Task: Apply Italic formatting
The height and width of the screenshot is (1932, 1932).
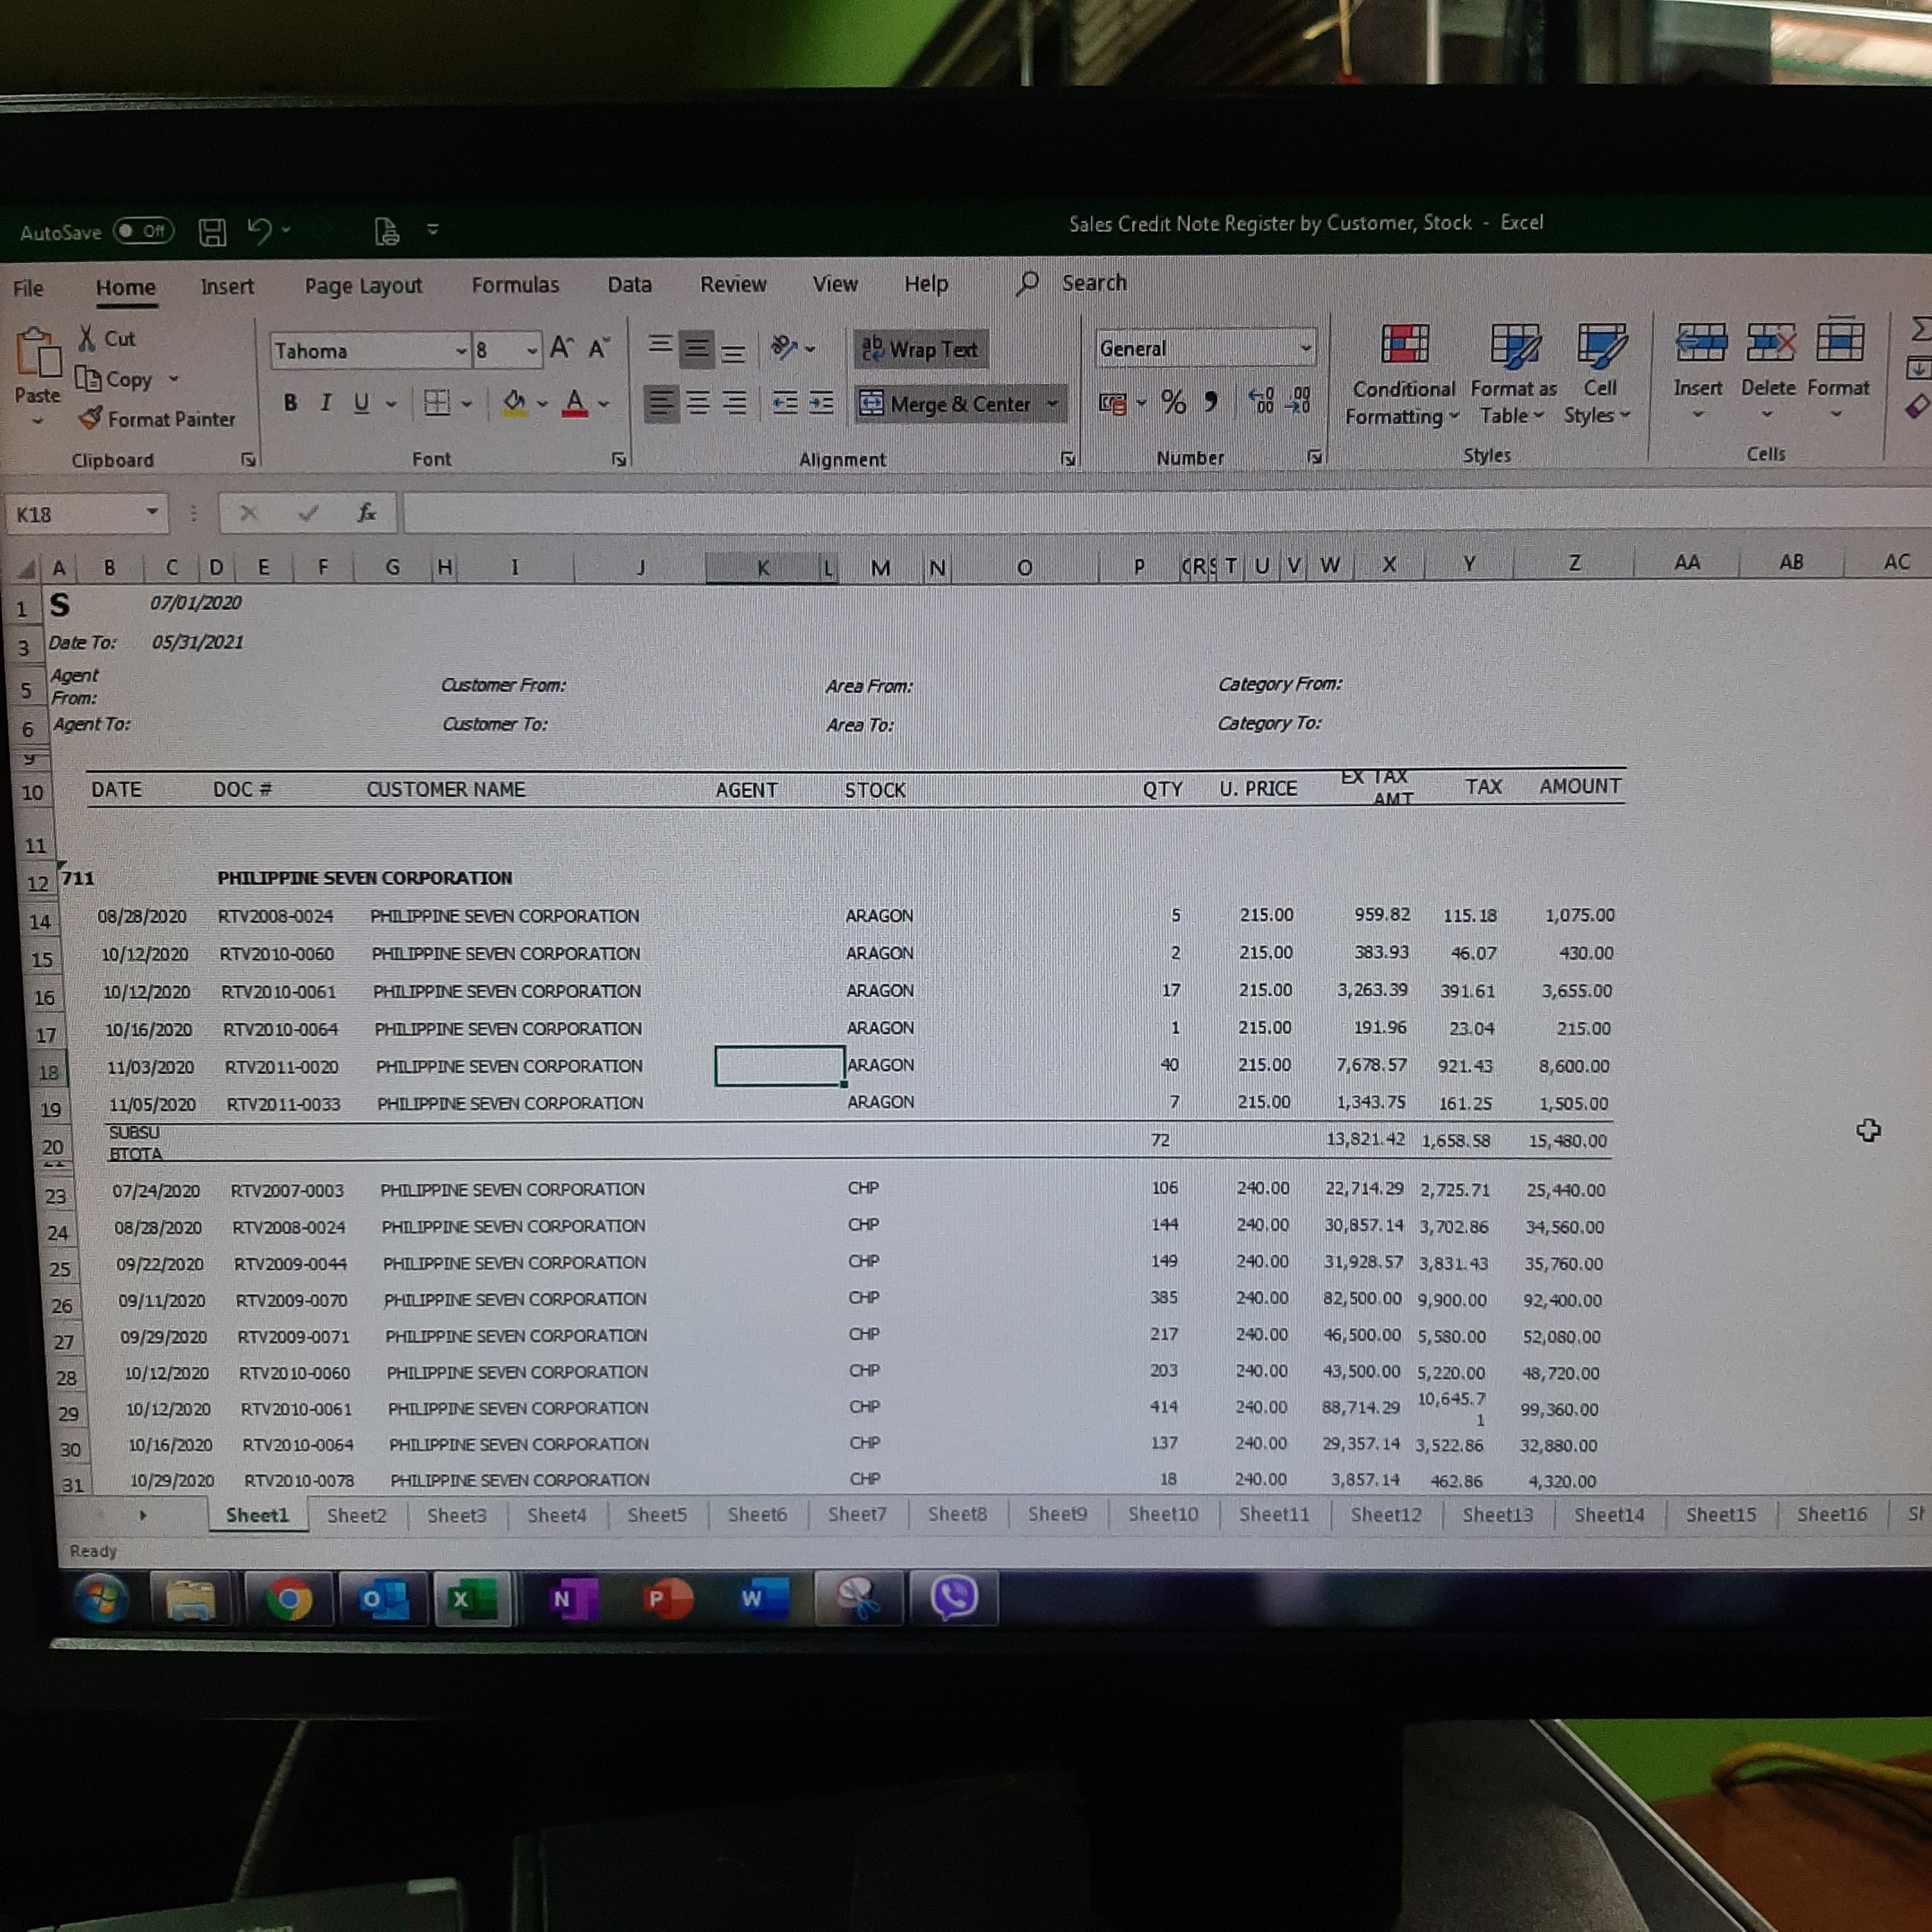Action: (x=325, y=403)
